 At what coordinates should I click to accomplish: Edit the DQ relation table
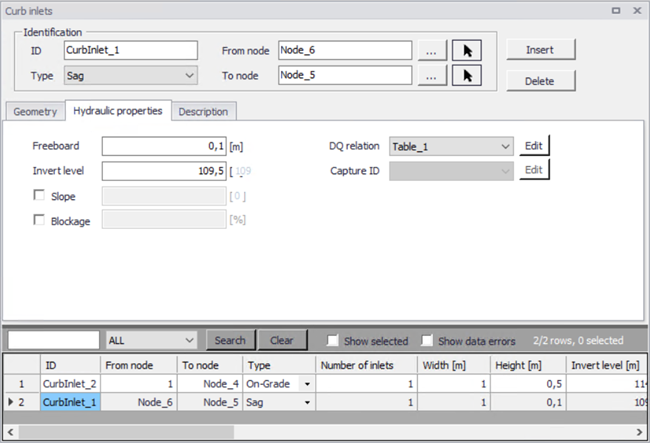click(534, 146)
